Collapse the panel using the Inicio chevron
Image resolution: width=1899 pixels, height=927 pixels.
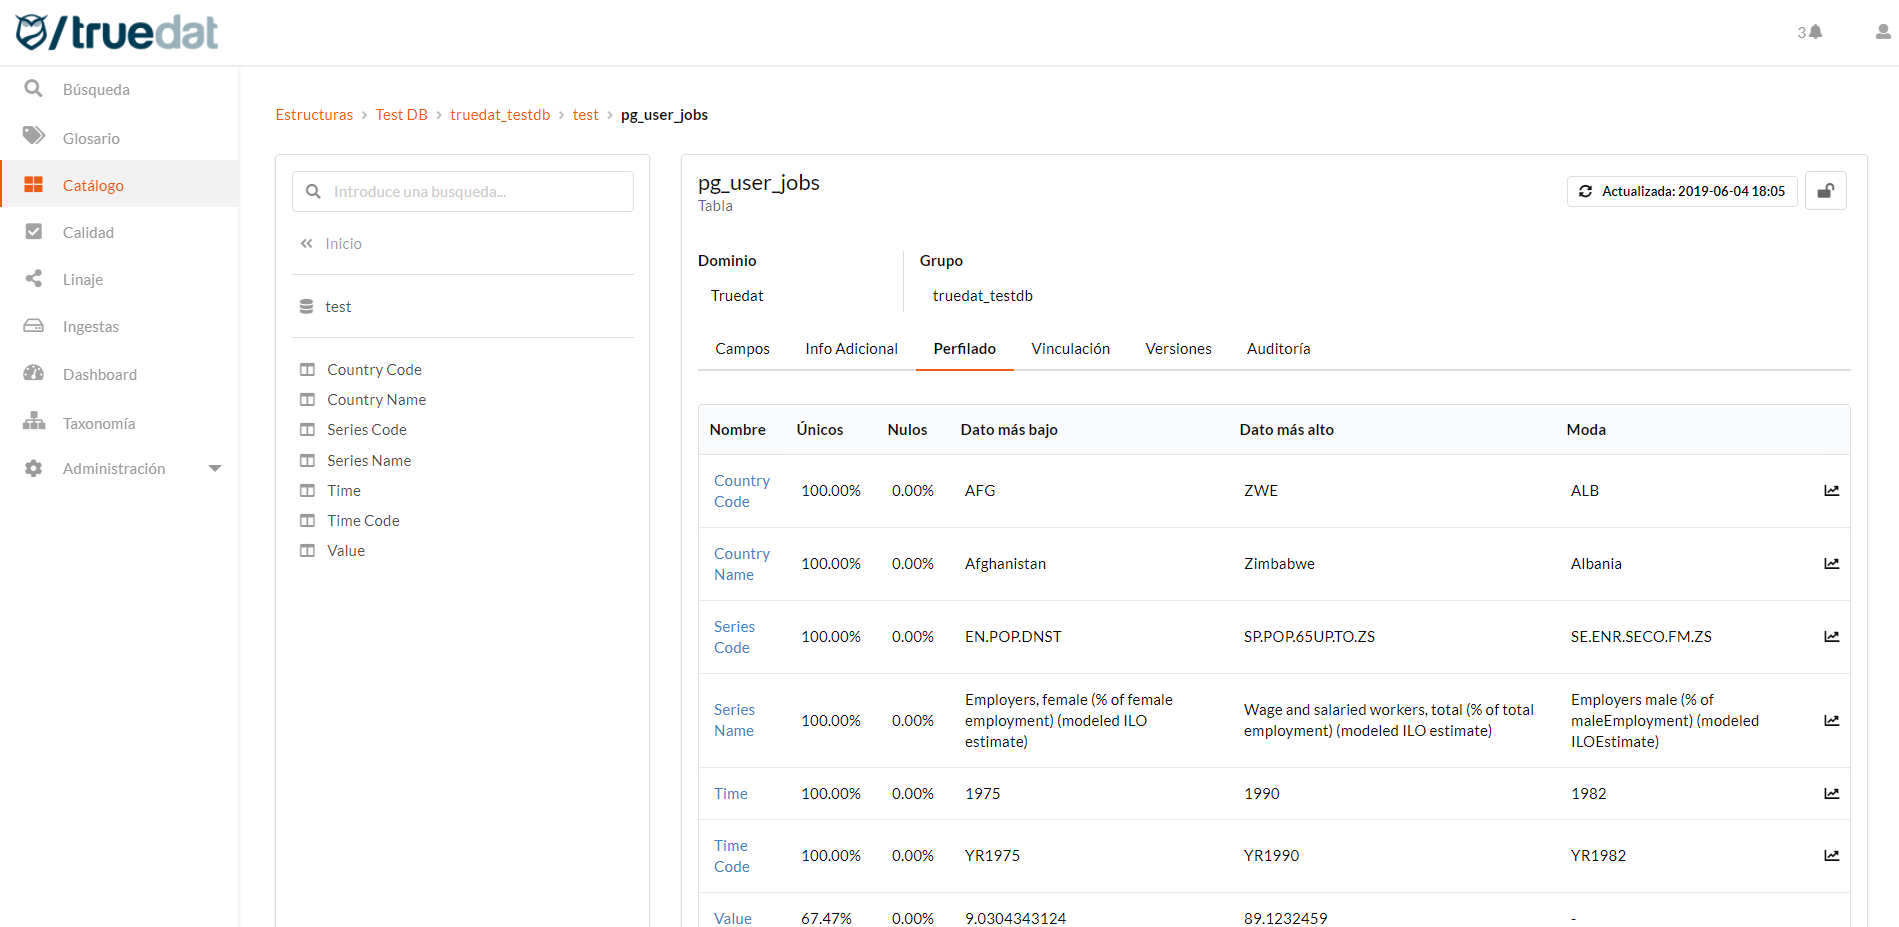tap(306, 243)
